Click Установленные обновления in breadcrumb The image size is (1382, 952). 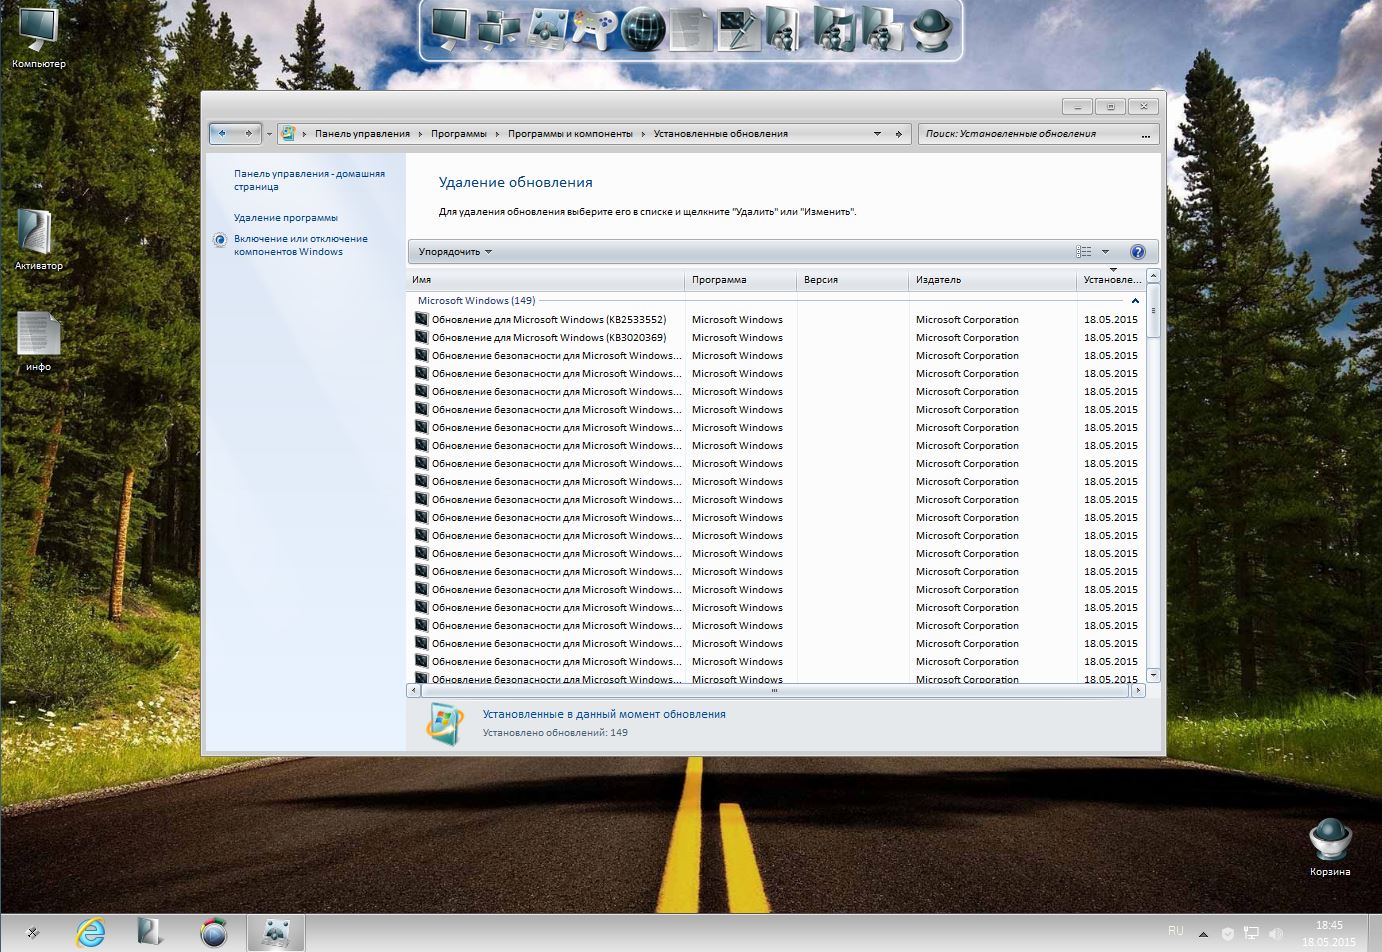click(721, 134)
